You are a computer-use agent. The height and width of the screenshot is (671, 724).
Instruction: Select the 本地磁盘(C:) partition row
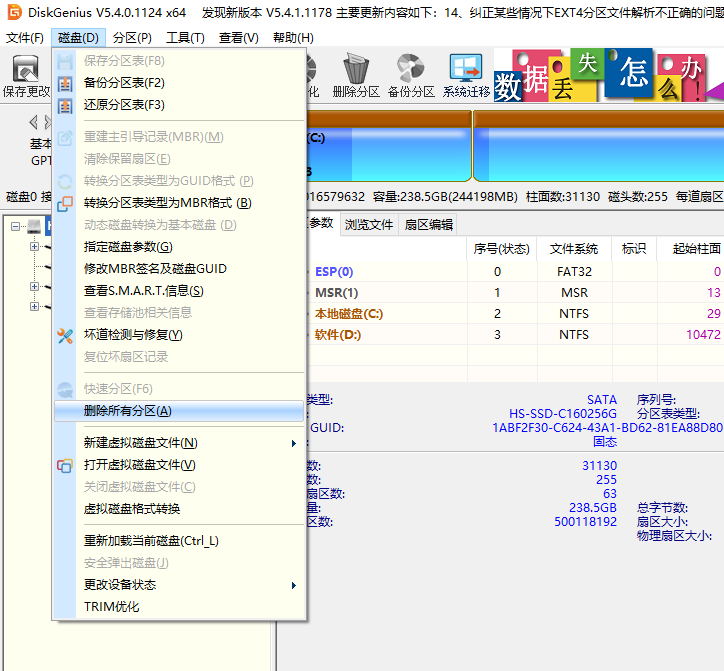(x=348, y=314)
